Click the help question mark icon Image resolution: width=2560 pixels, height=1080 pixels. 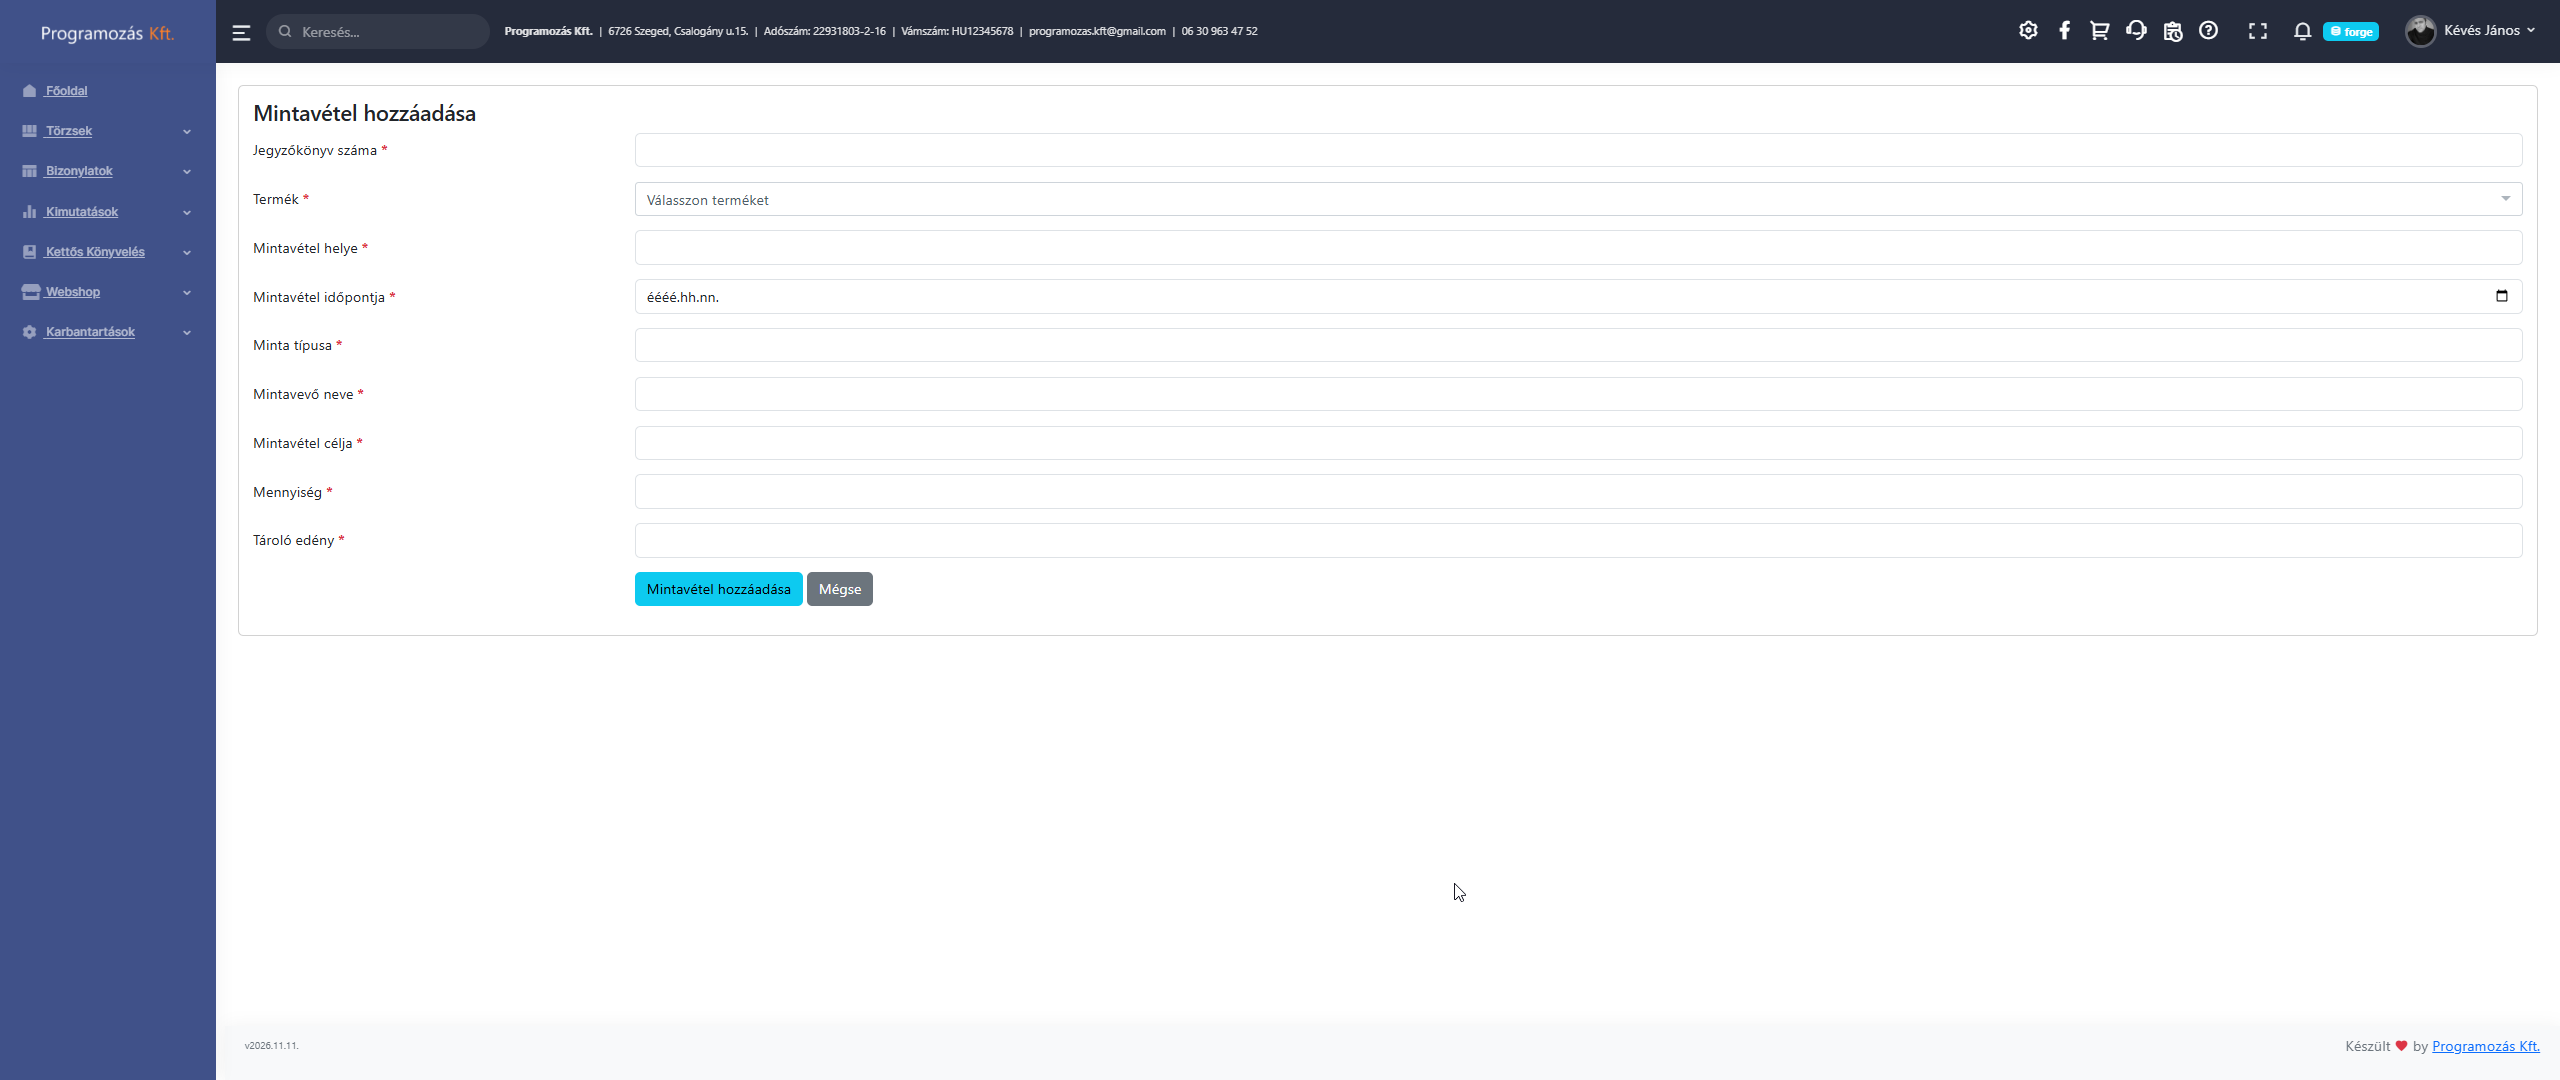[2208, 31]
